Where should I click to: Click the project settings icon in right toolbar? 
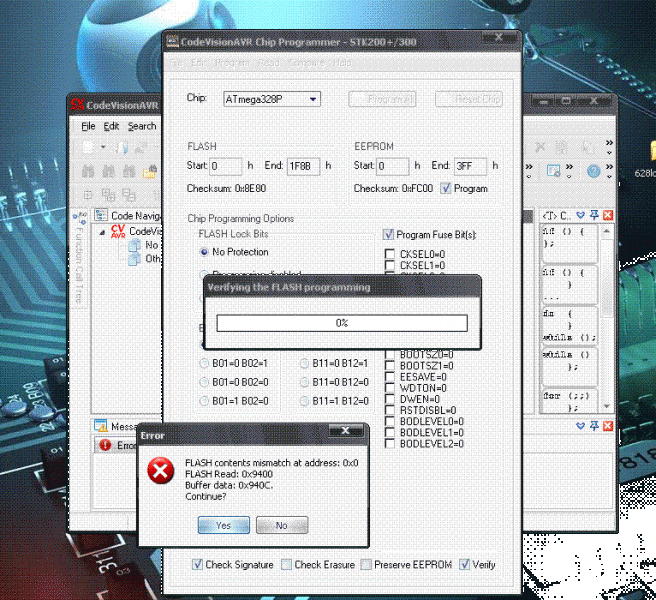pos(554,171)
